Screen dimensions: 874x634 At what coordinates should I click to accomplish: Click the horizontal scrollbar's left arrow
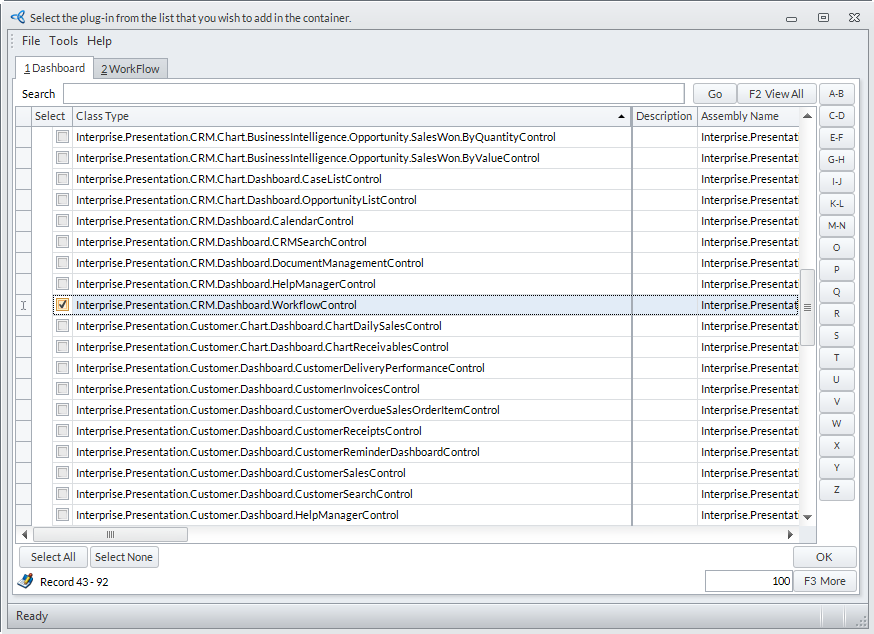pos(25,535)
